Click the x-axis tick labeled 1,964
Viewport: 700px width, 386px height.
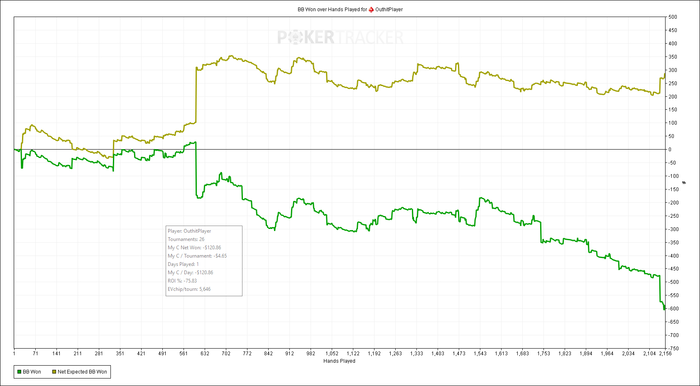tap(606, 353)
